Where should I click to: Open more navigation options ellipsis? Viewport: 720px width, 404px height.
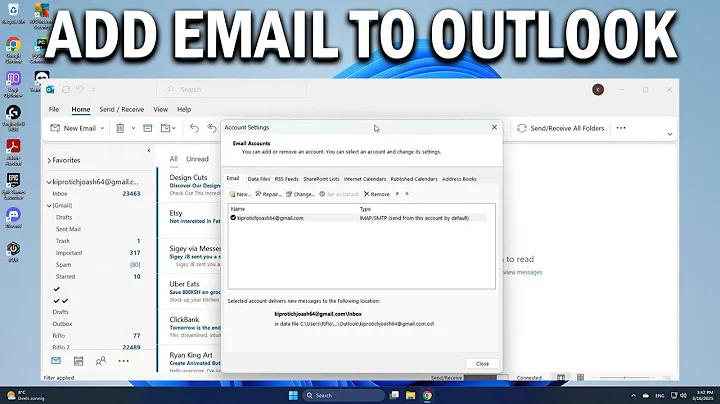pos(124,361)
